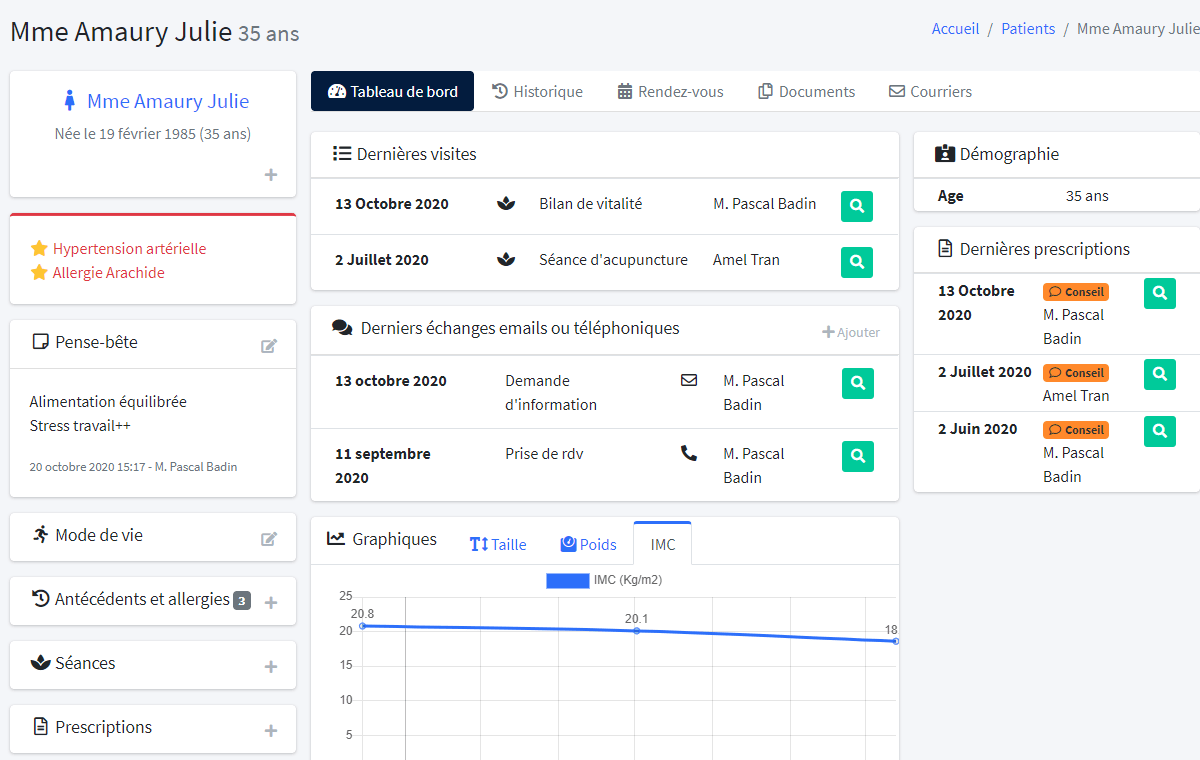Click 'Née le 19 février 1985 (35 ans)' text
Viewport: 1200px width, 760px height.
(x=153, y=133)
